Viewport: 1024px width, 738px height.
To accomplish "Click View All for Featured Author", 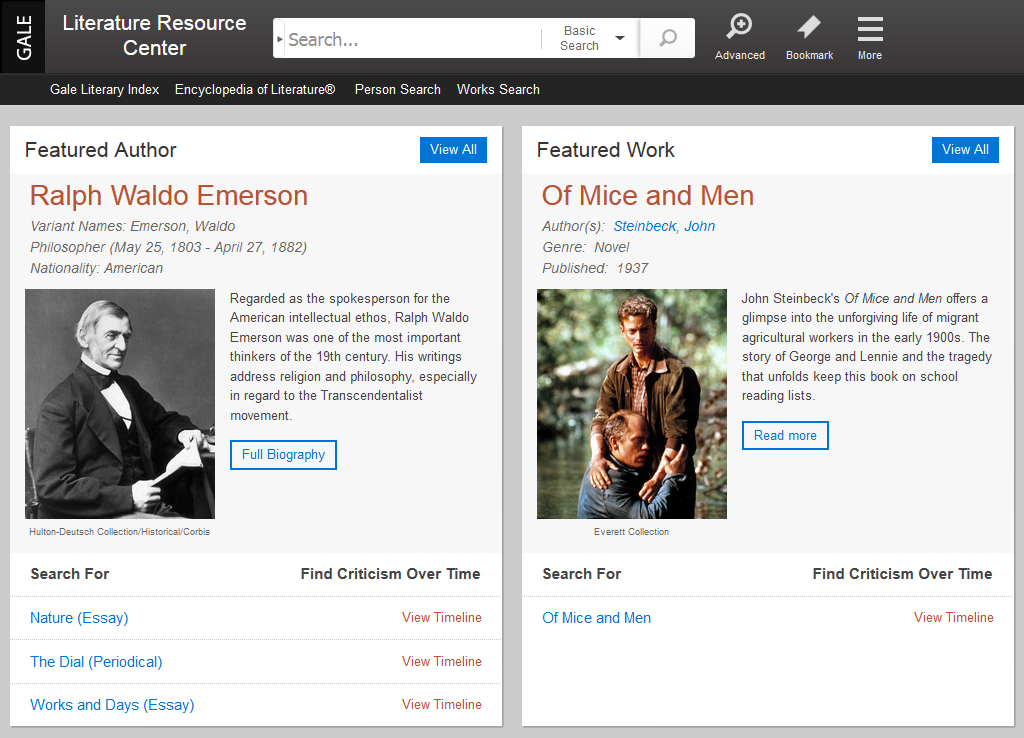I will [x=453, y=150].
